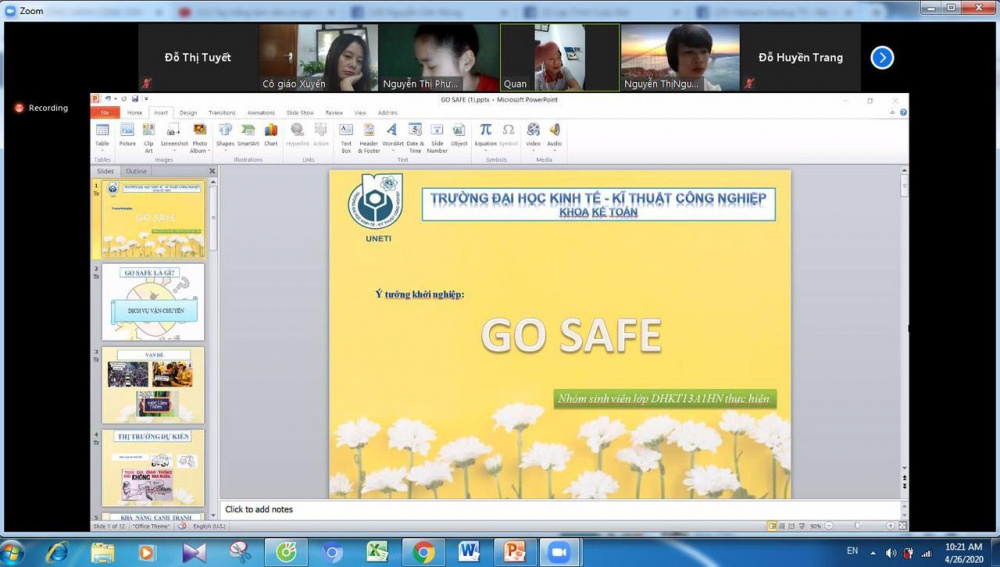Show hidden system tray icons
This screenshot has width=1000, height=567.
tap(872, 553)
